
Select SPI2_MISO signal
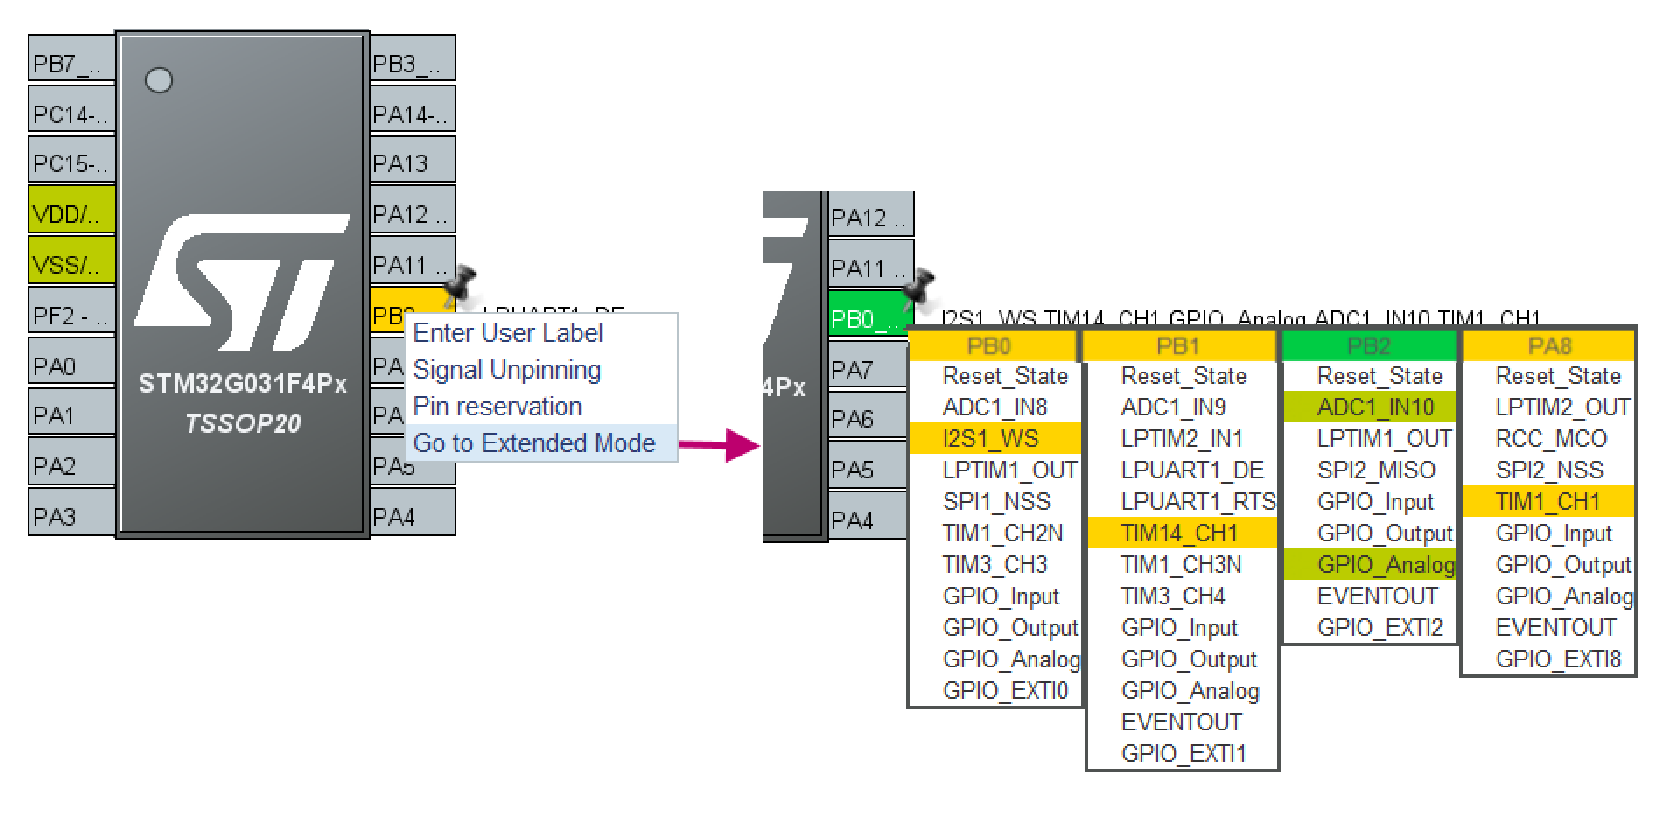tap(1376, 470)
